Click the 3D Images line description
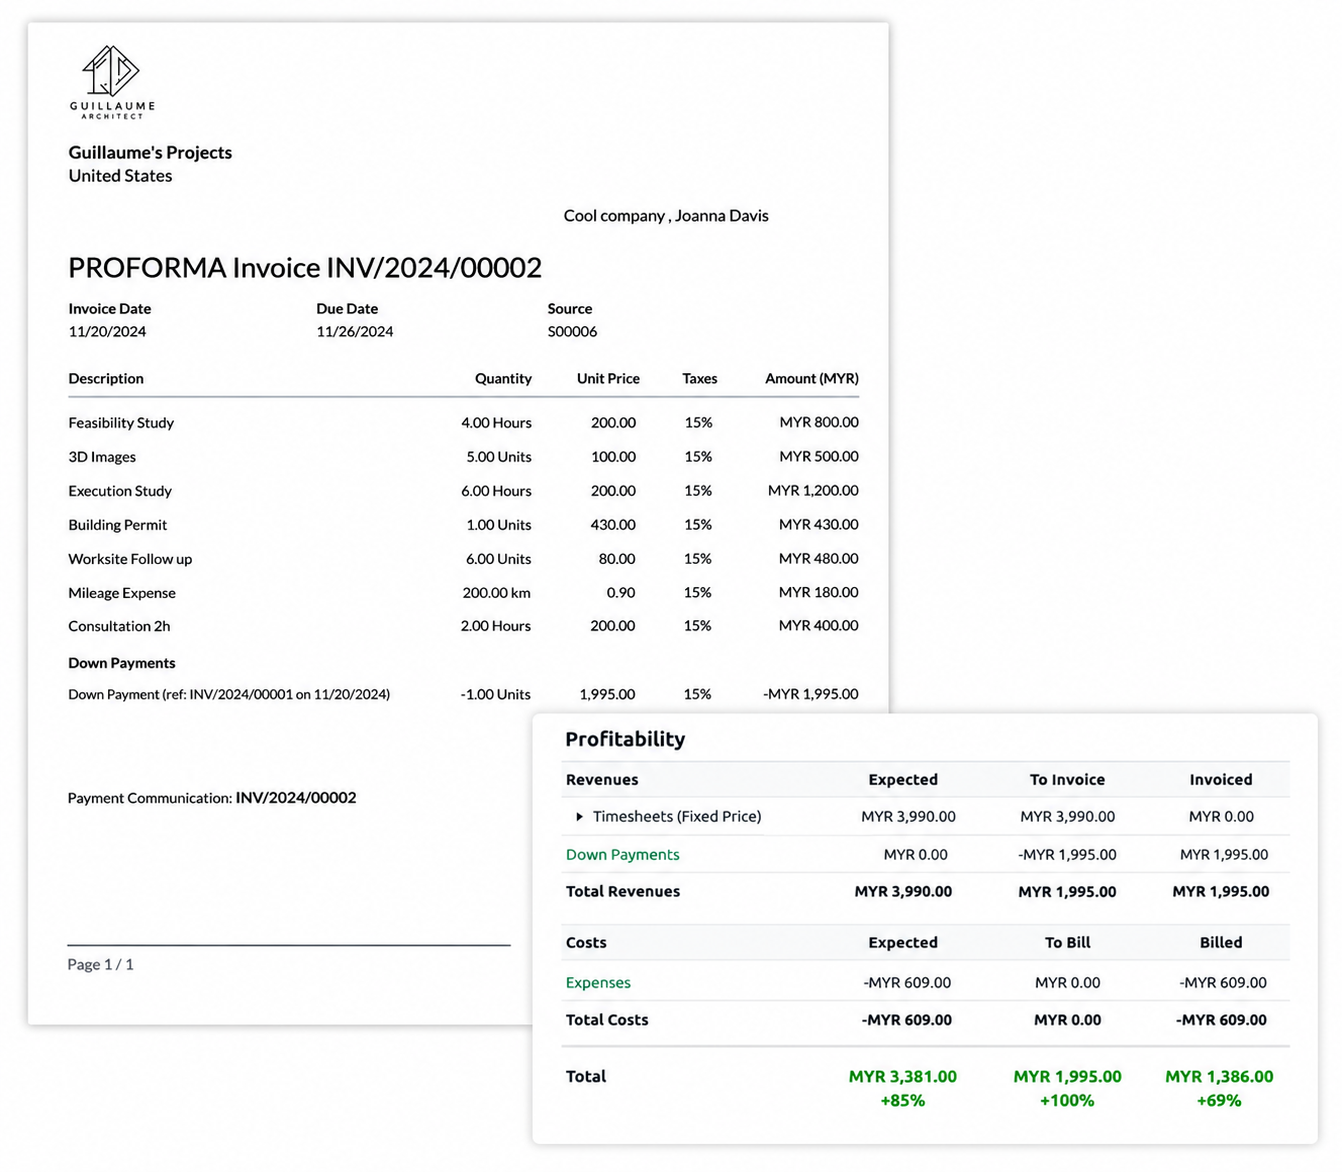 tap(102, 457)
